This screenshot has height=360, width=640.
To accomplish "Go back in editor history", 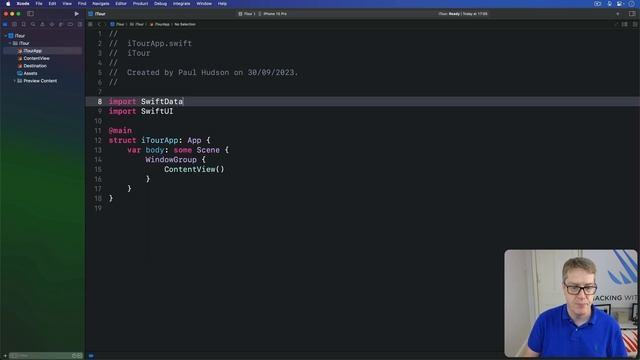I will pos(99,24).
